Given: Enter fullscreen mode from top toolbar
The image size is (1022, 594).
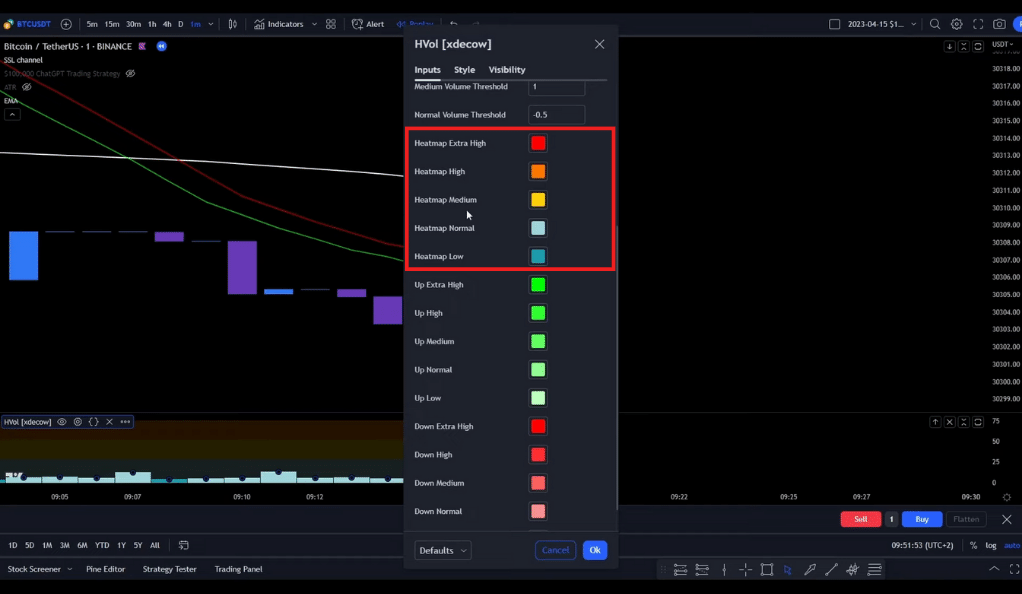Looking at the screenshot, I should [978, 24].
